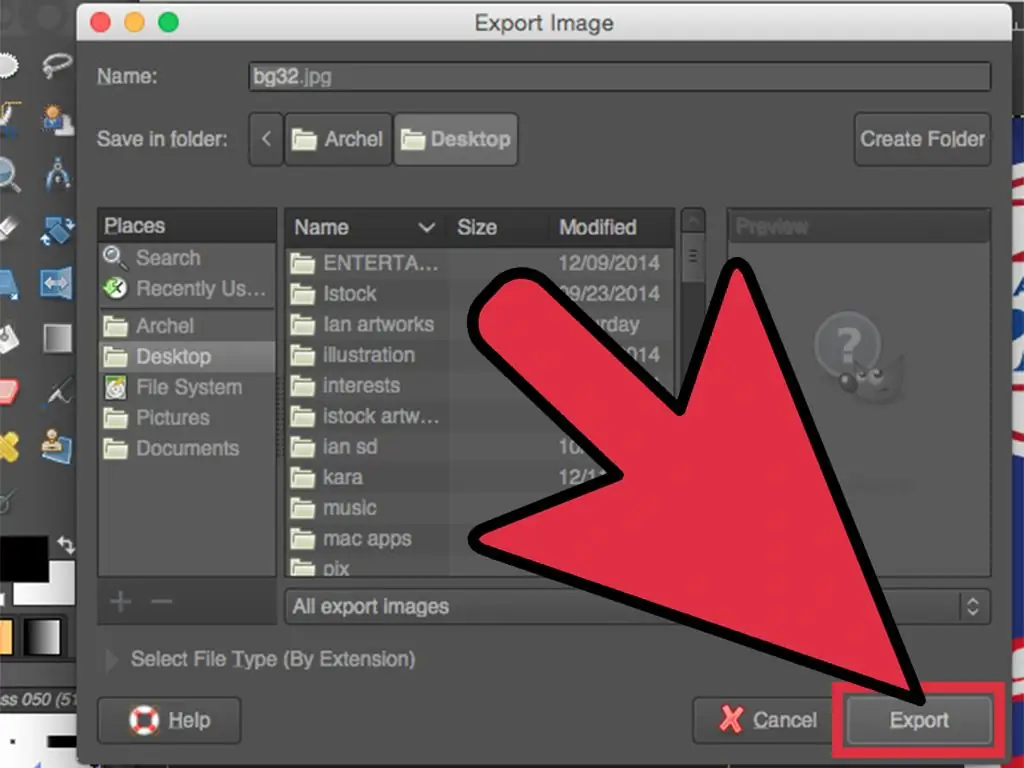Select the Rotate tool in toolbox

coord(56,230)
